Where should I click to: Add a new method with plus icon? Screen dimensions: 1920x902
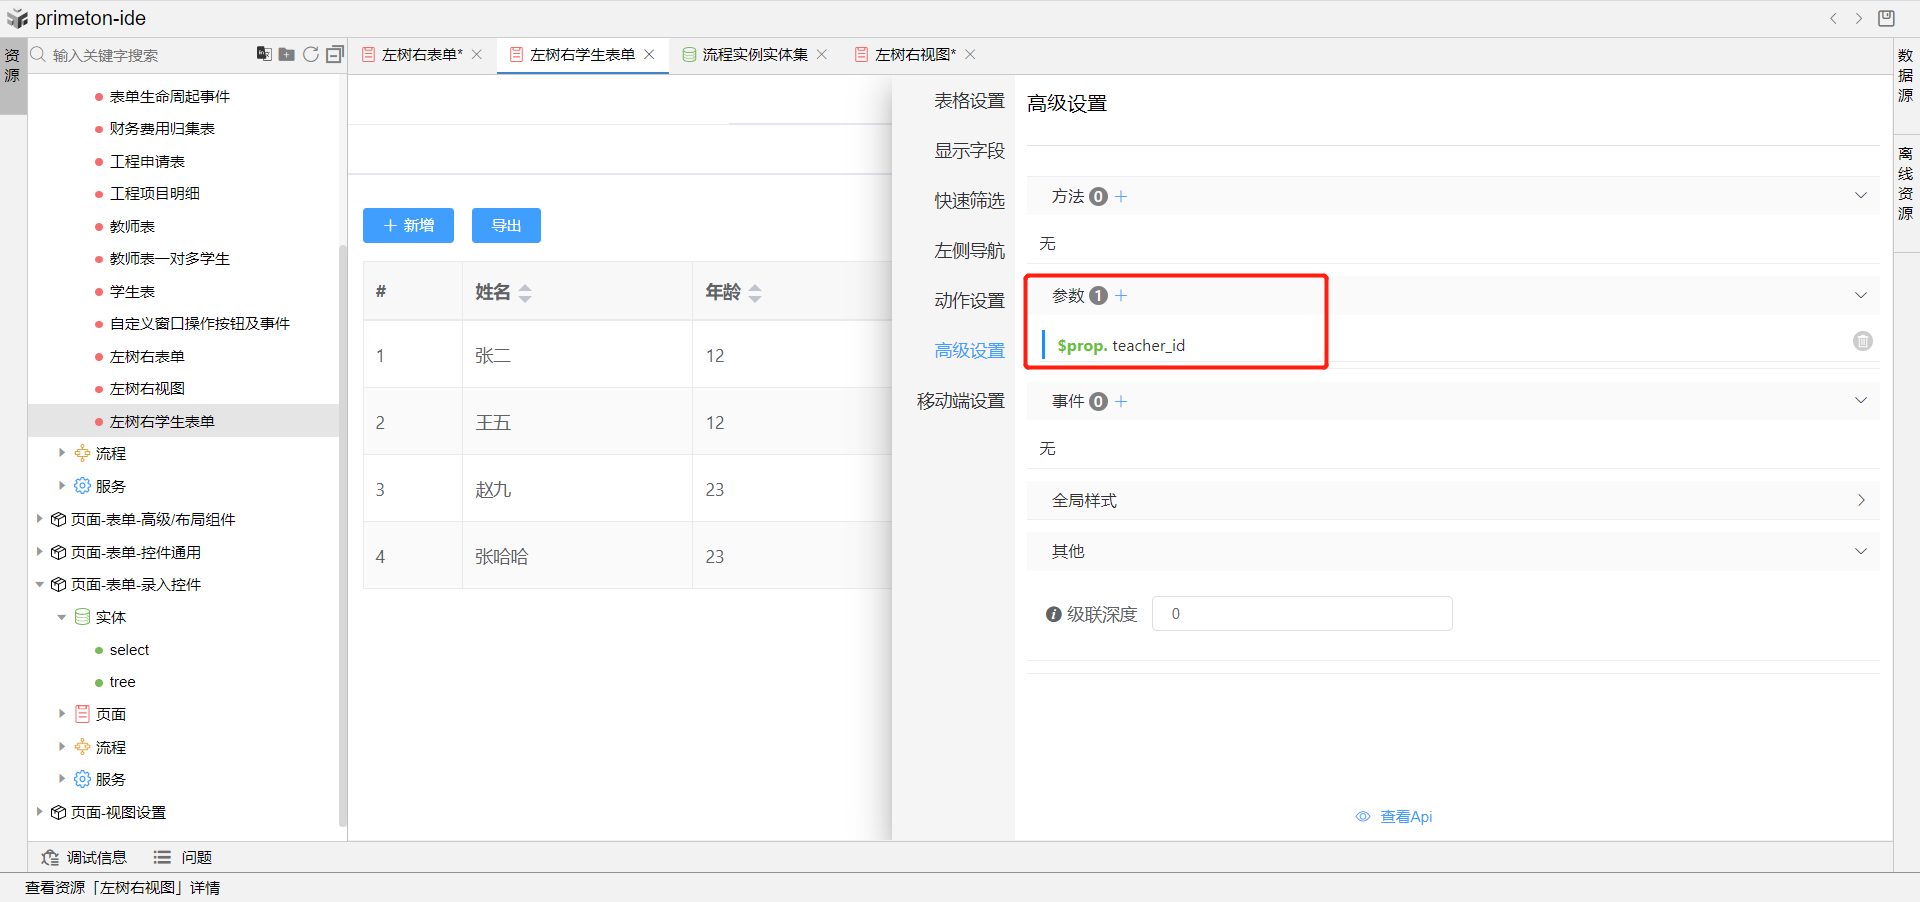[x=1121, y=197]
